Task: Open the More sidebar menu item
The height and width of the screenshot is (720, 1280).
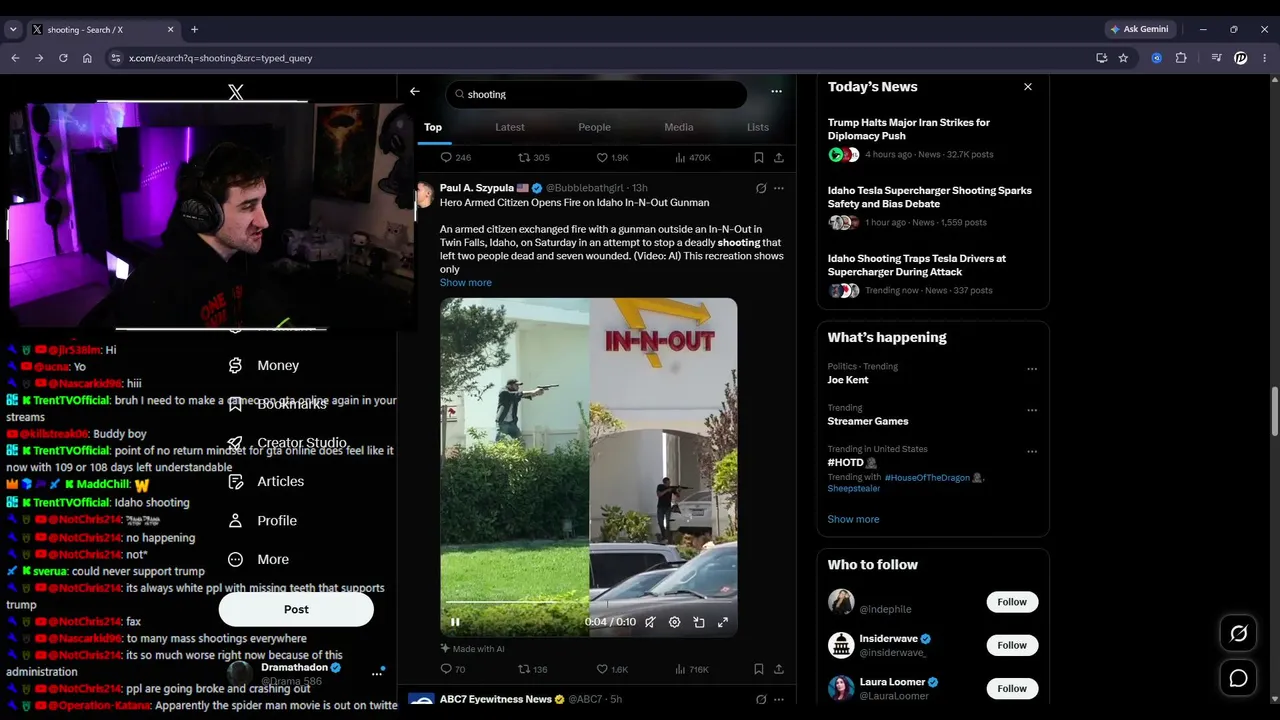Action: 259,559
